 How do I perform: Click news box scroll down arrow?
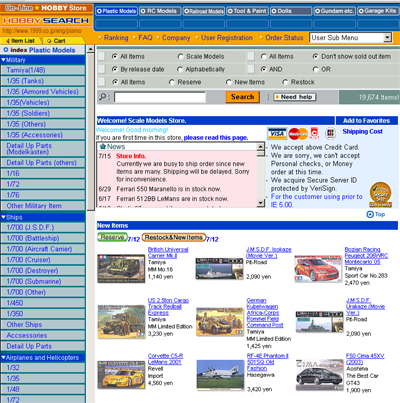point(261,203)
